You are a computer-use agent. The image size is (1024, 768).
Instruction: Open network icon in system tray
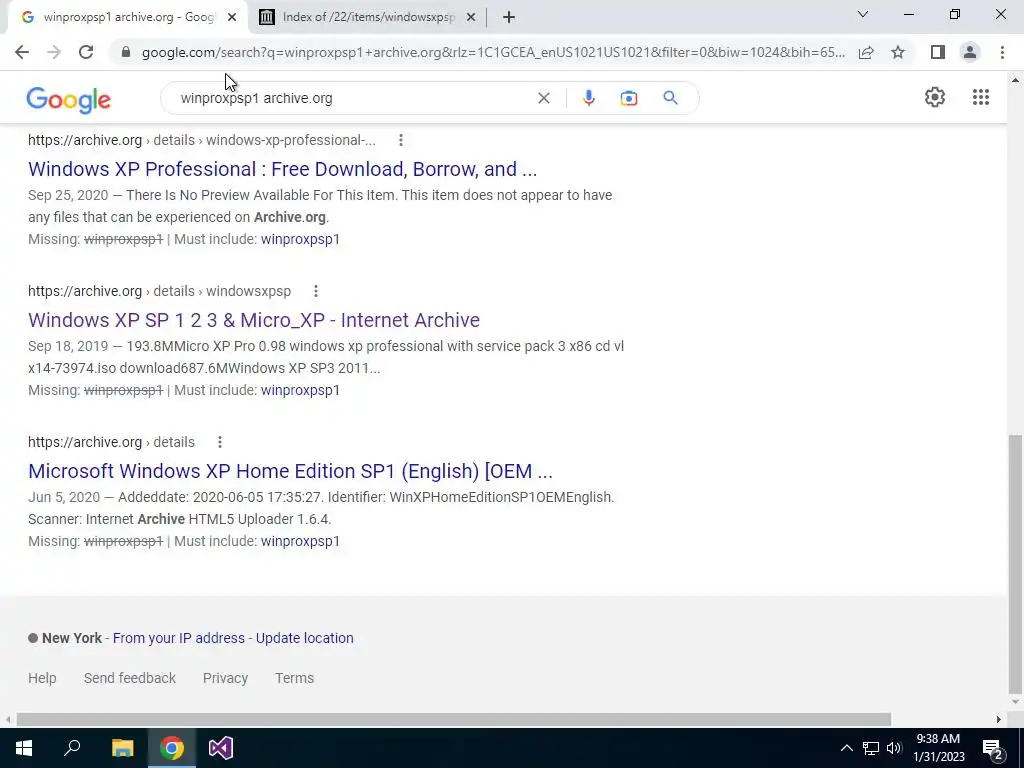[871, 748]
